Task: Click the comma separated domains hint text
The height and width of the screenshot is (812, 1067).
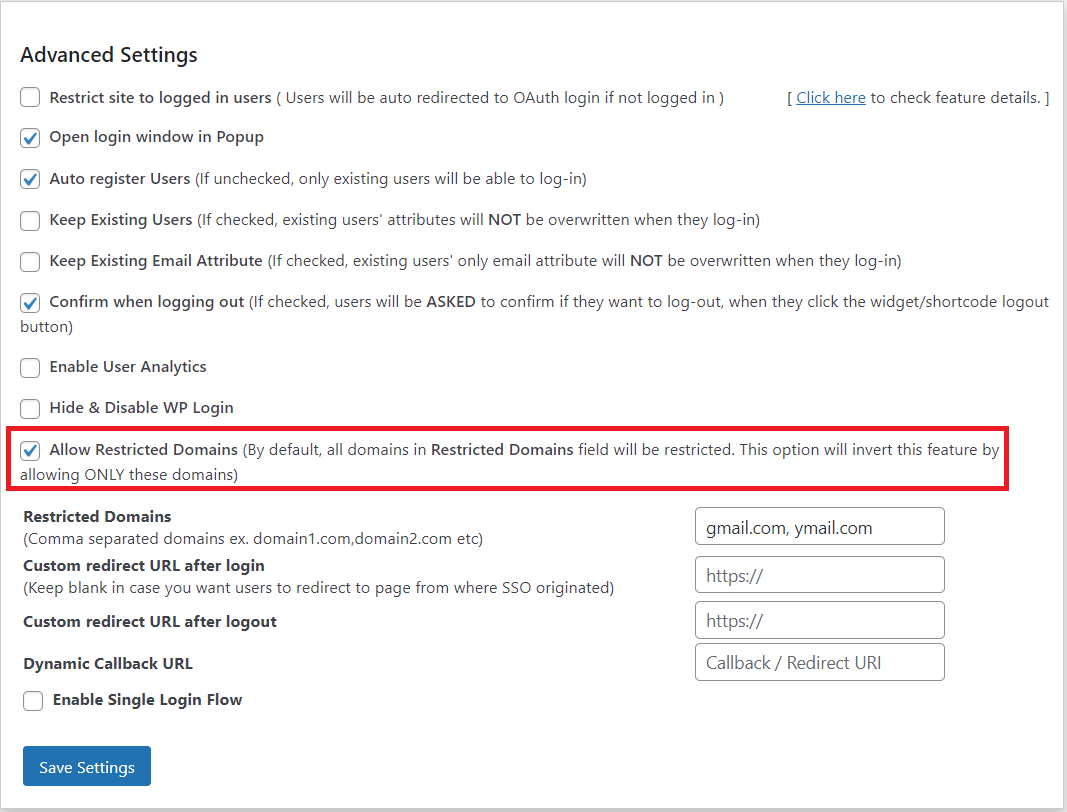Action: coord(253,539)
